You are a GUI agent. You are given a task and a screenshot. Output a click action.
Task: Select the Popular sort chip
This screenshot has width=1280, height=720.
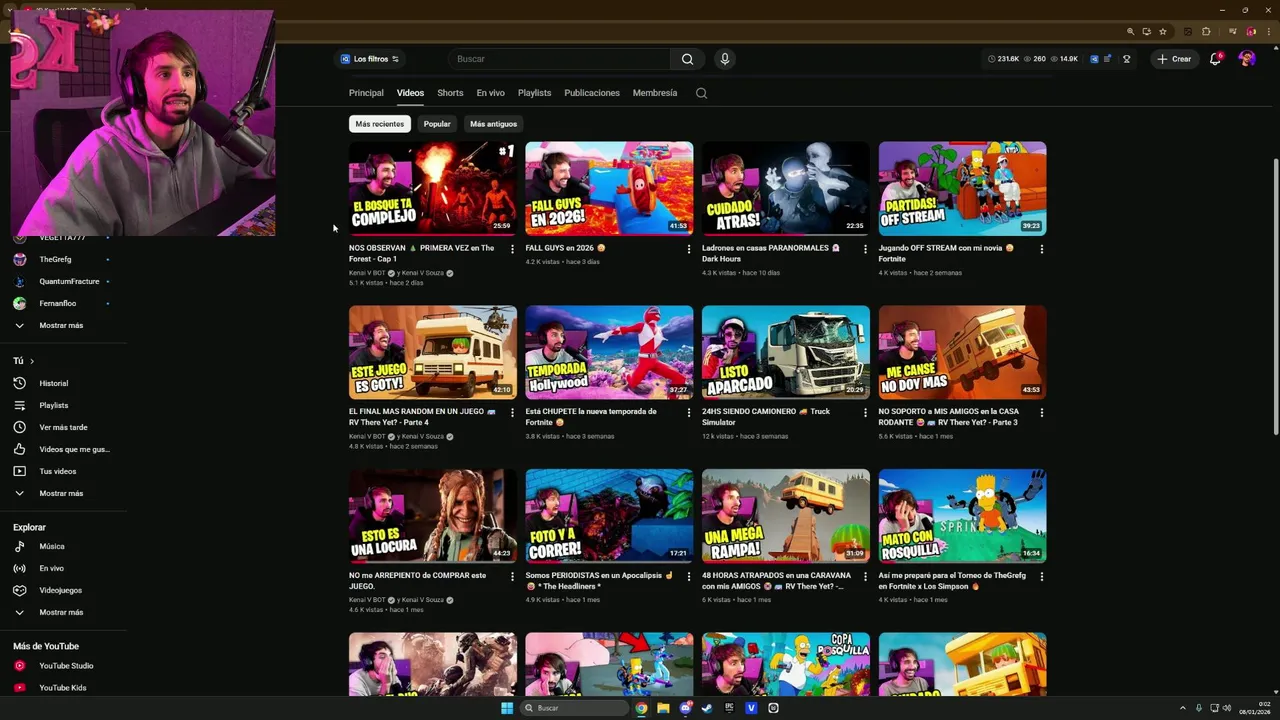[437, 124]
